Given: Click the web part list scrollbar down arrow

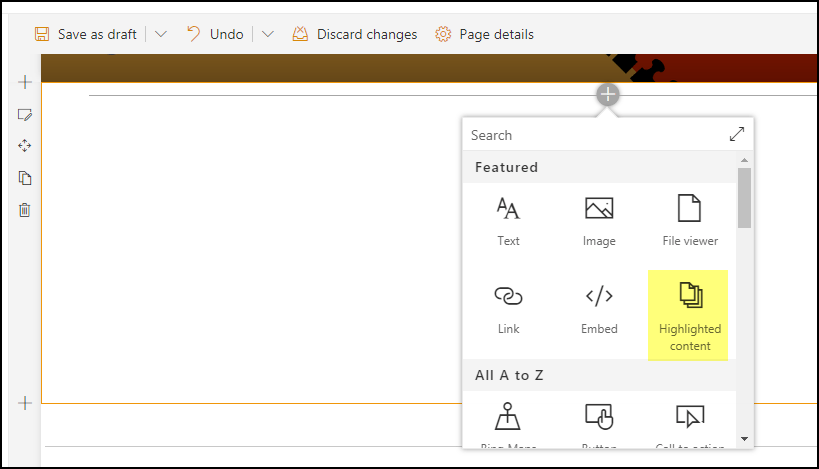Looking at the screenshot, I should [744, 438].
